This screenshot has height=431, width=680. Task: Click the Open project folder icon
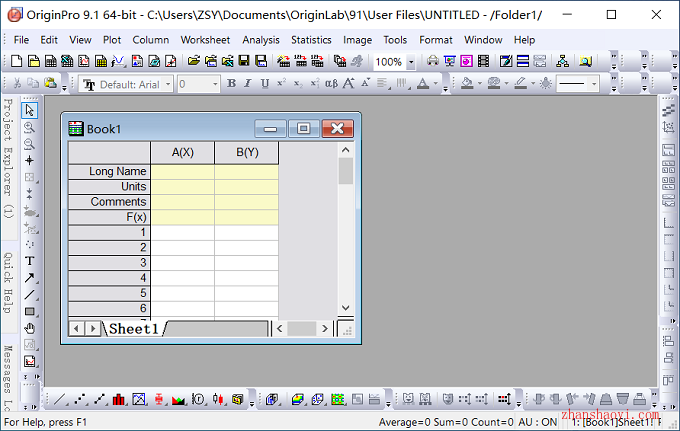194,61
